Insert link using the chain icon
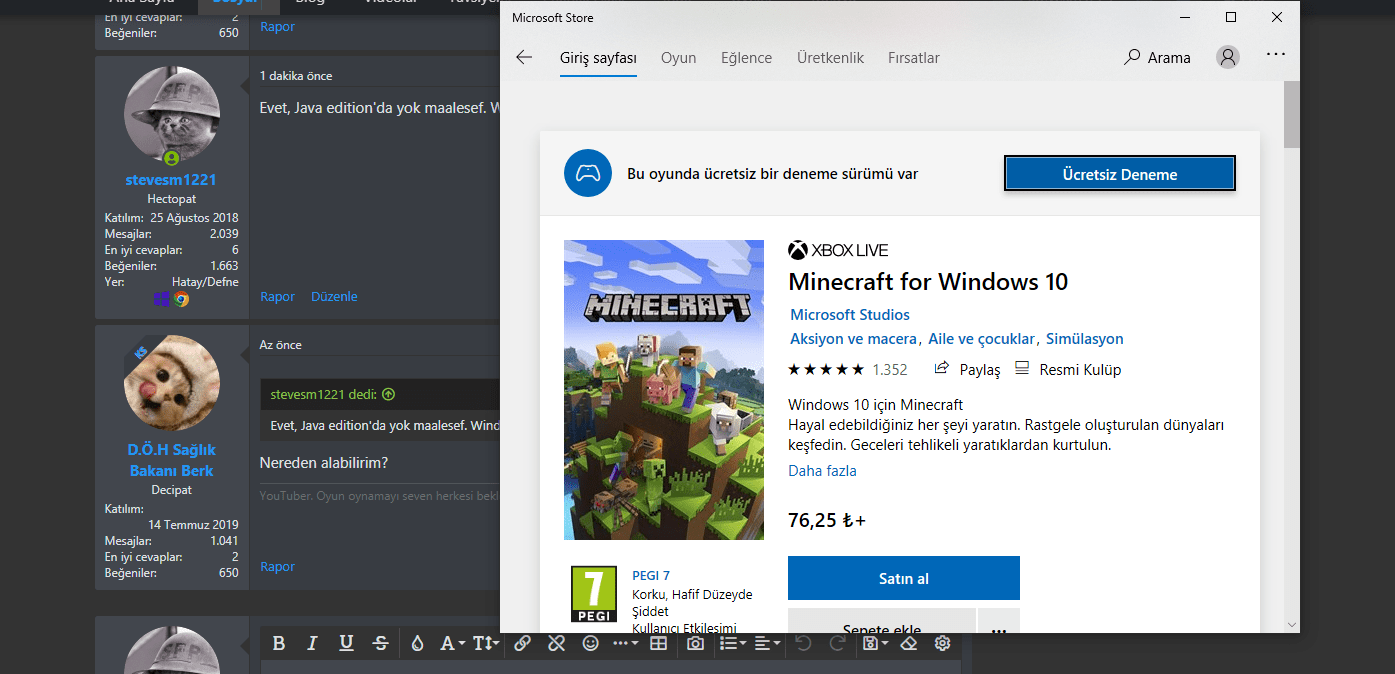The image size is (1395, 674). click(522, 643)
